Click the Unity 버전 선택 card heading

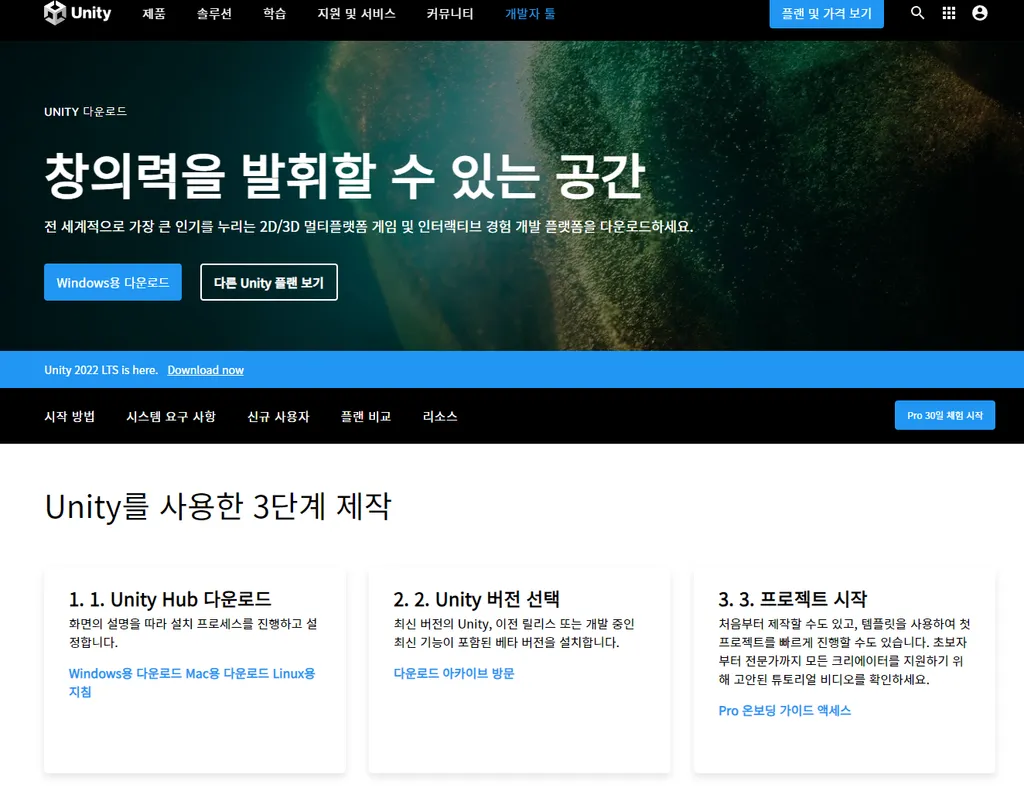coord(476,599)
